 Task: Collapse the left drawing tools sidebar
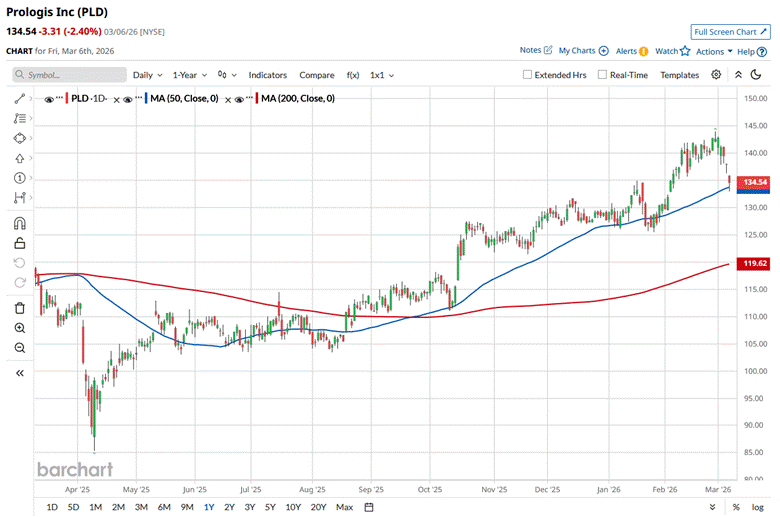tap(20, 373)
